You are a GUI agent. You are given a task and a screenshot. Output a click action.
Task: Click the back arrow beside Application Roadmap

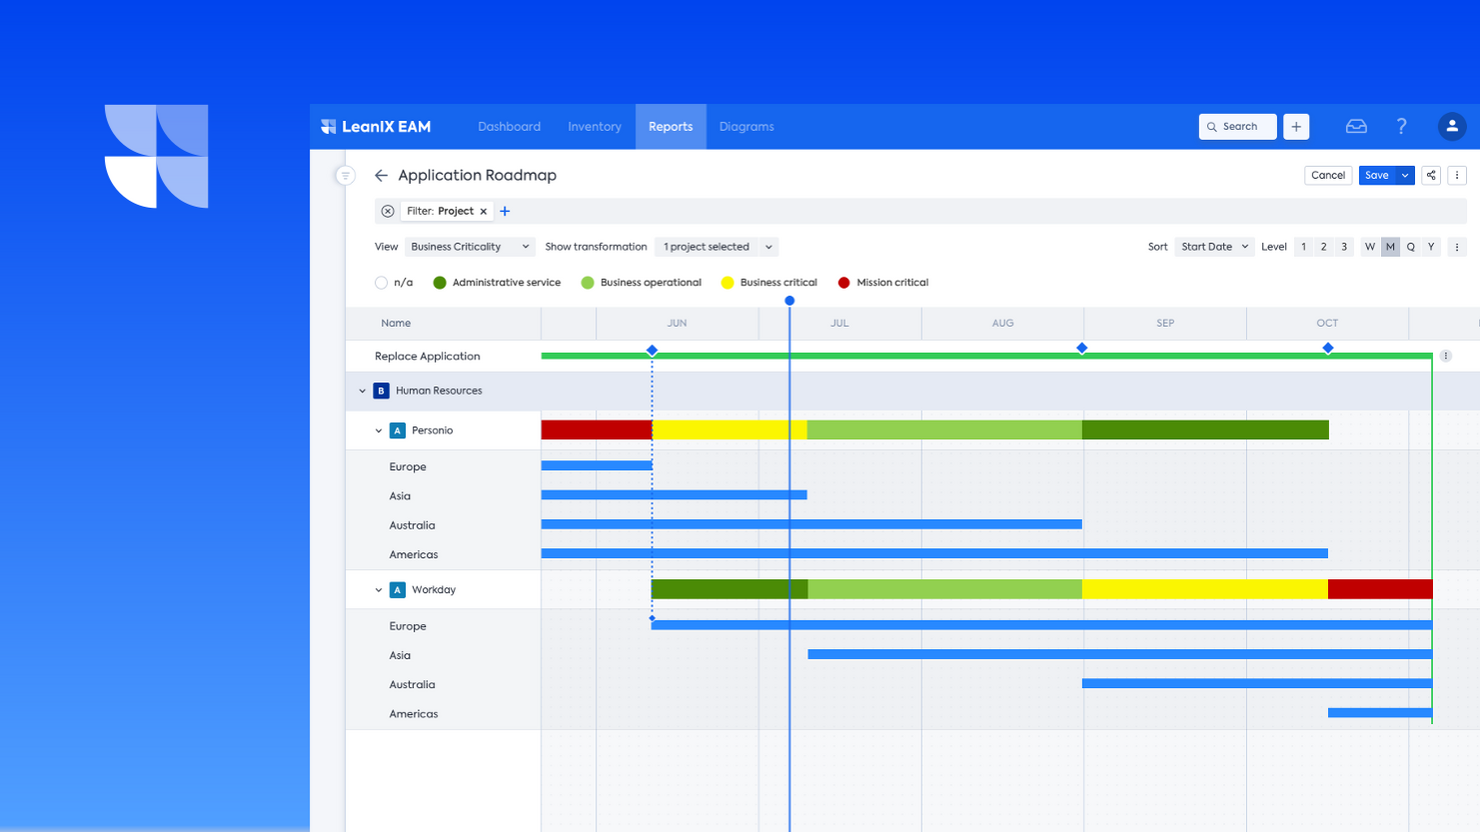pyautogui.click(x=381, y=175)
